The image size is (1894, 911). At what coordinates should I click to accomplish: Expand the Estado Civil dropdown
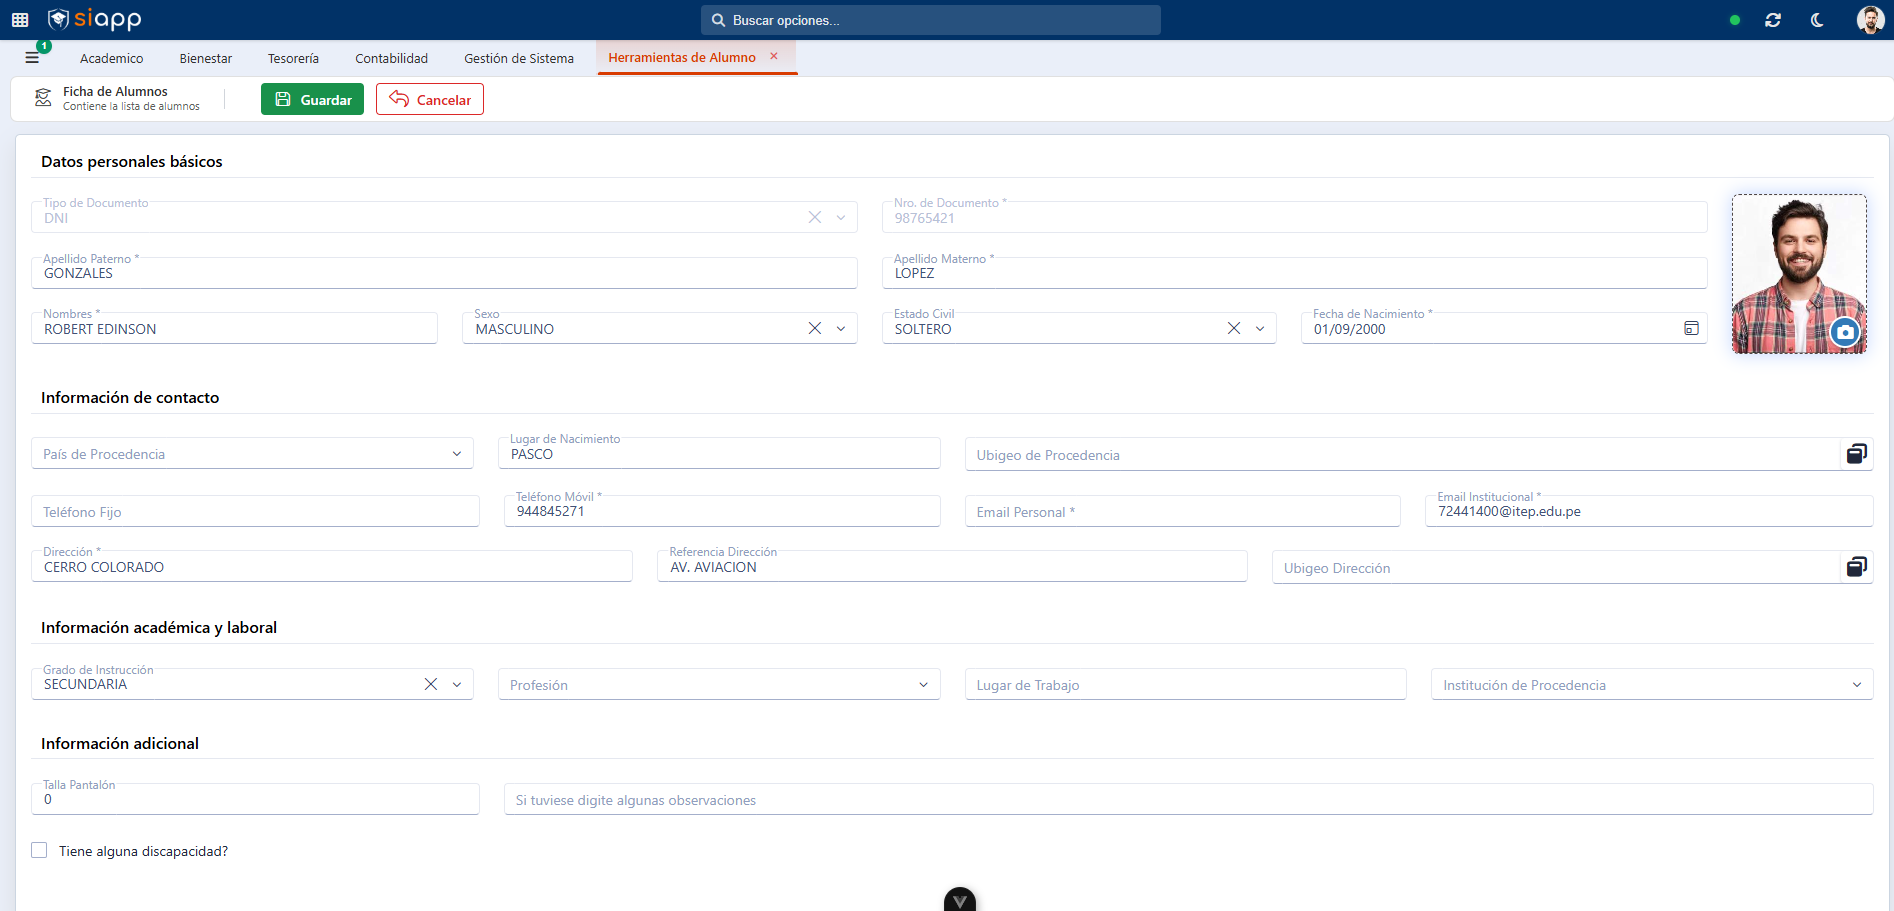point(1260,328)
